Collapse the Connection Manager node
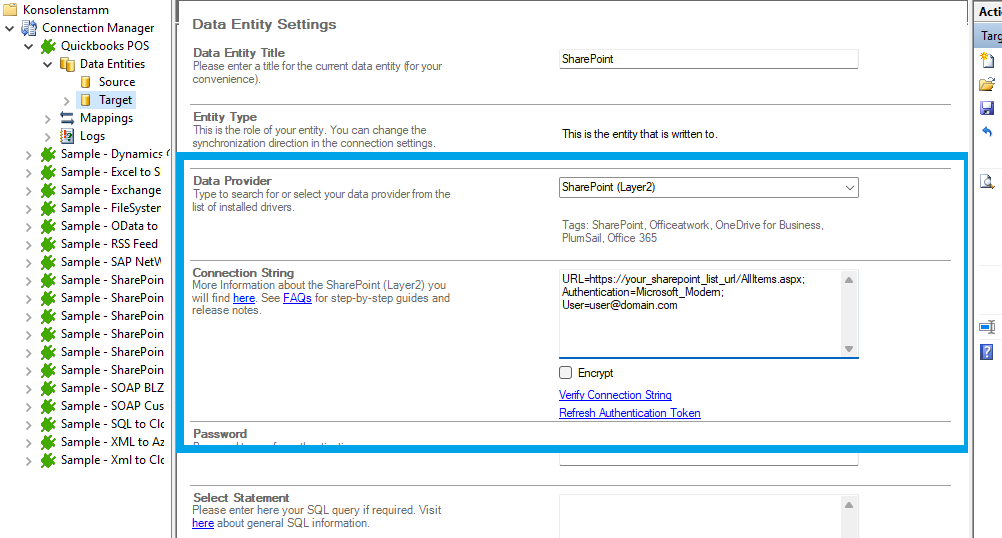 (x=10, y=28)
